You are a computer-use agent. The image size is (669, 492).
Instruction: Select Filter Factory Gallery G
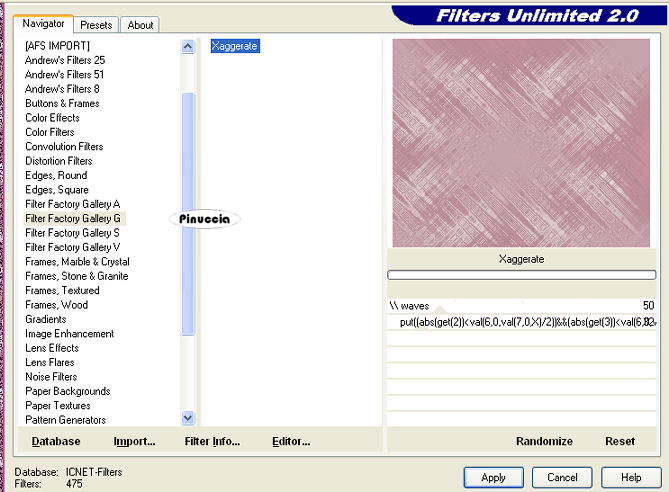(x=73, y=218)
